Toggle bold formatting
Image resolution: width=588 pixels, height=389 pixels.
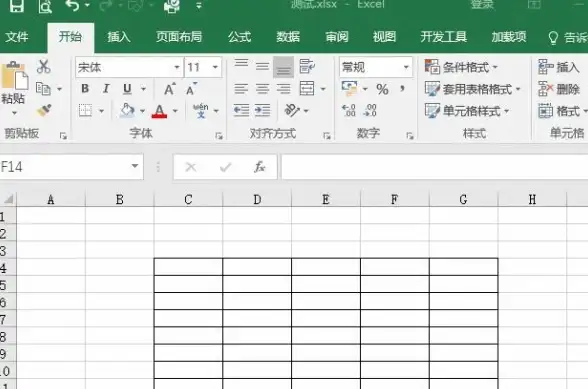pos(85,89)
